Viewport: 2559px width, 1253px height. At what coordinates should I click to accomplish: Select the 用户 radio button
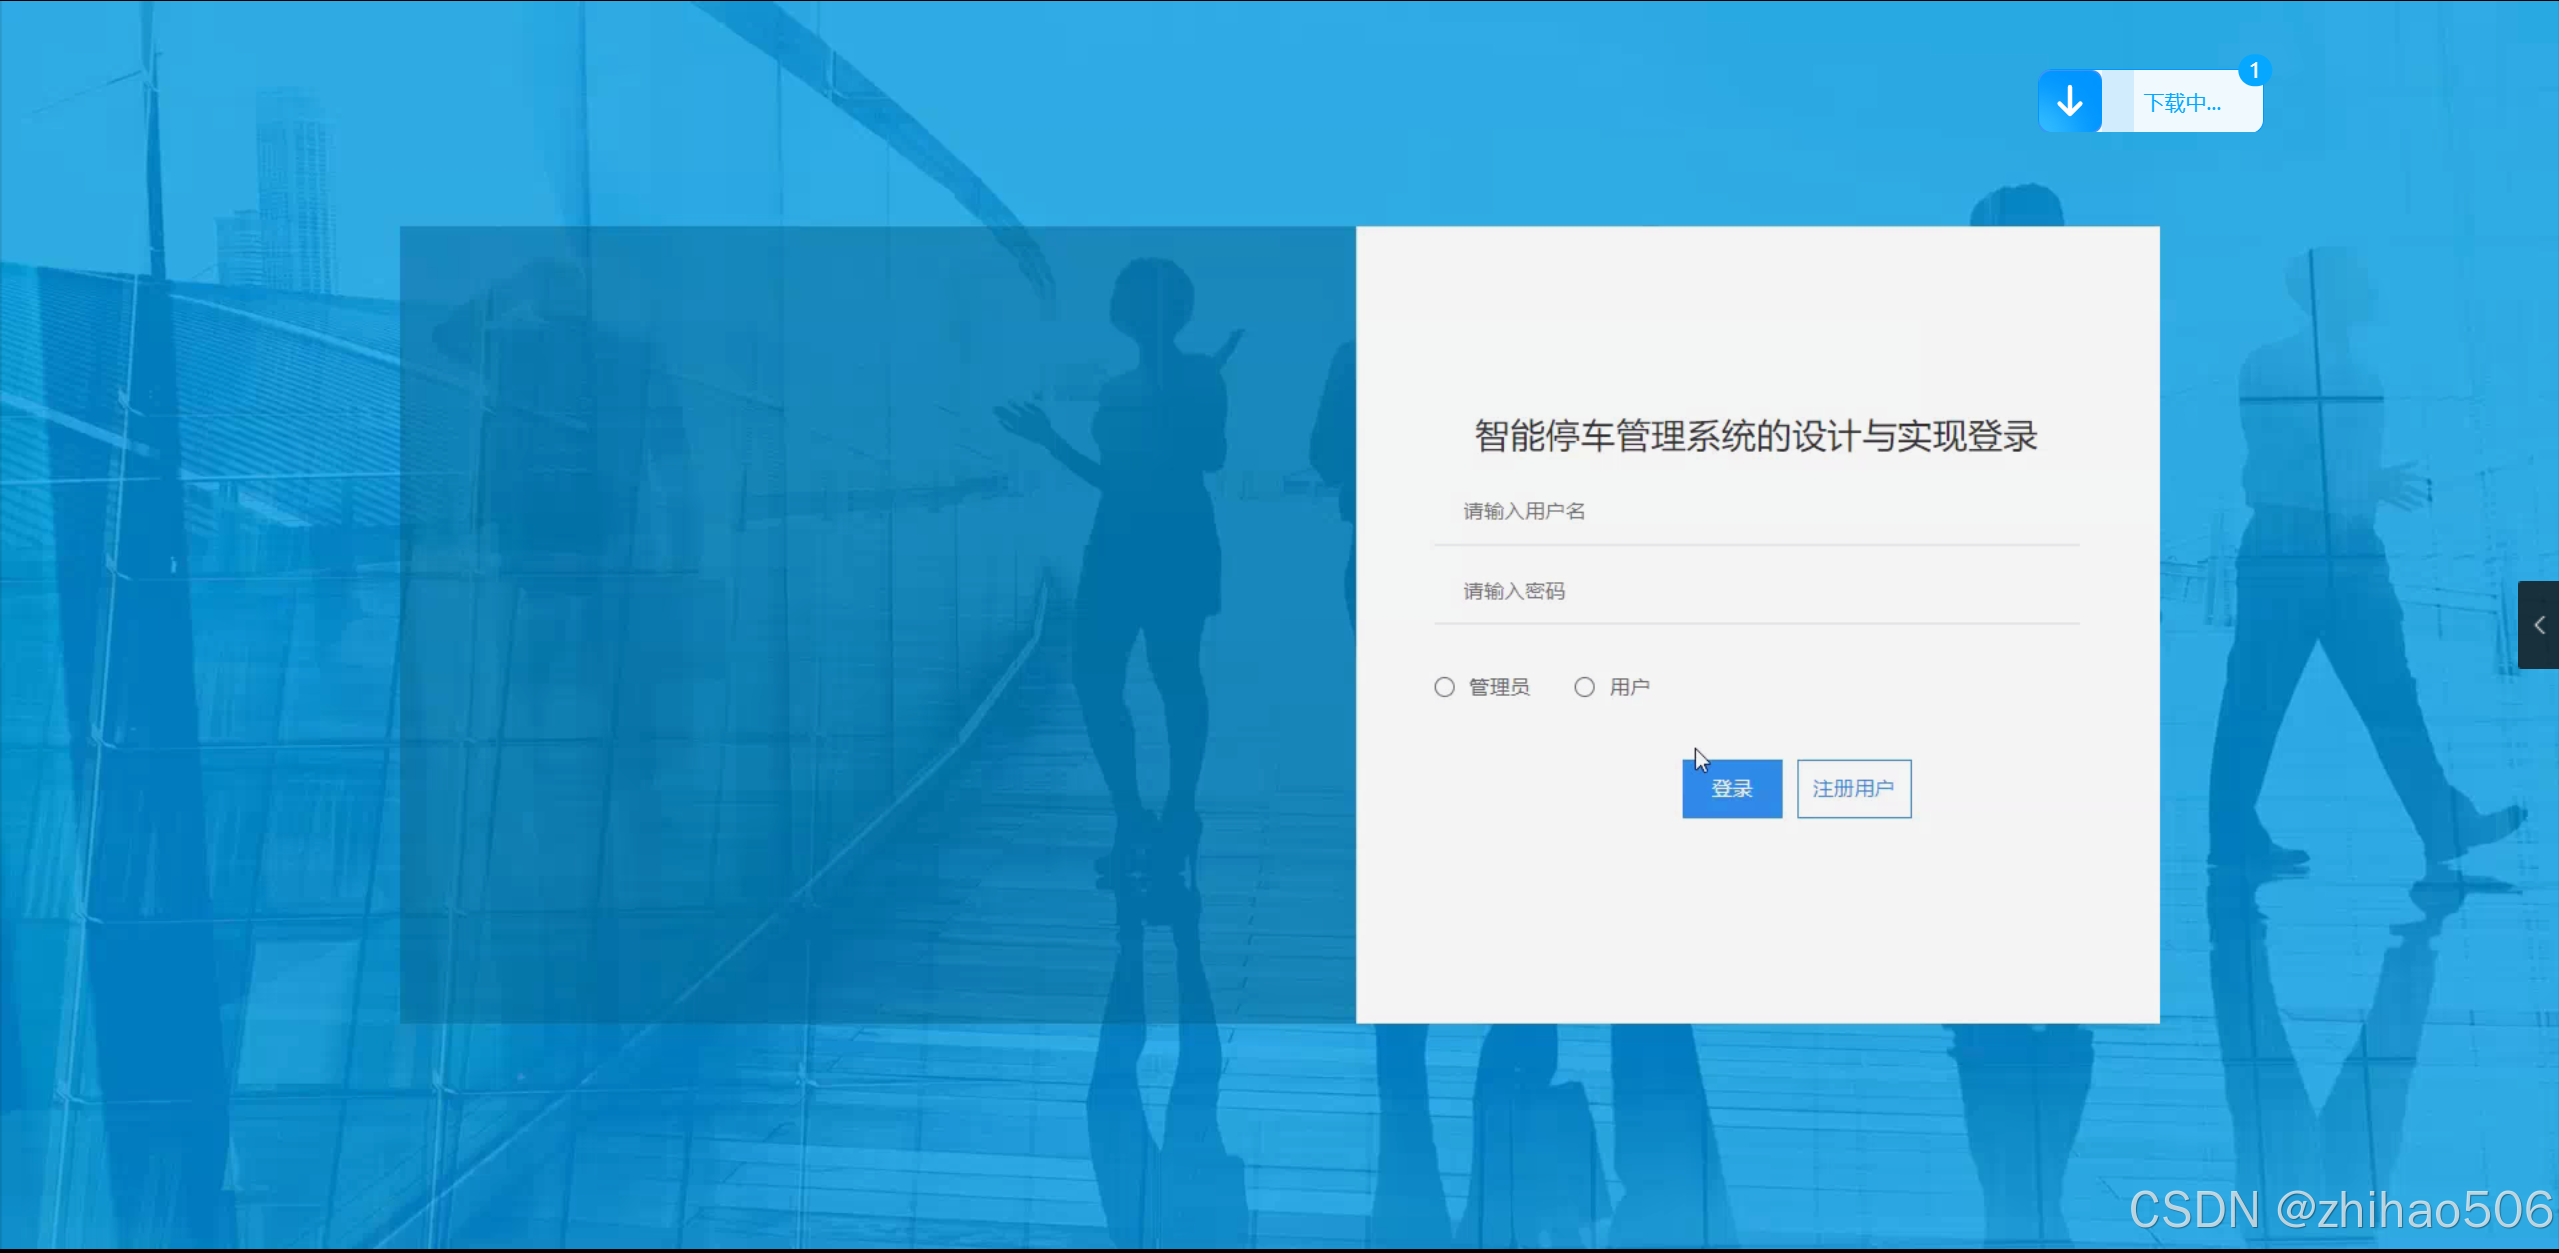point(1584,687)
